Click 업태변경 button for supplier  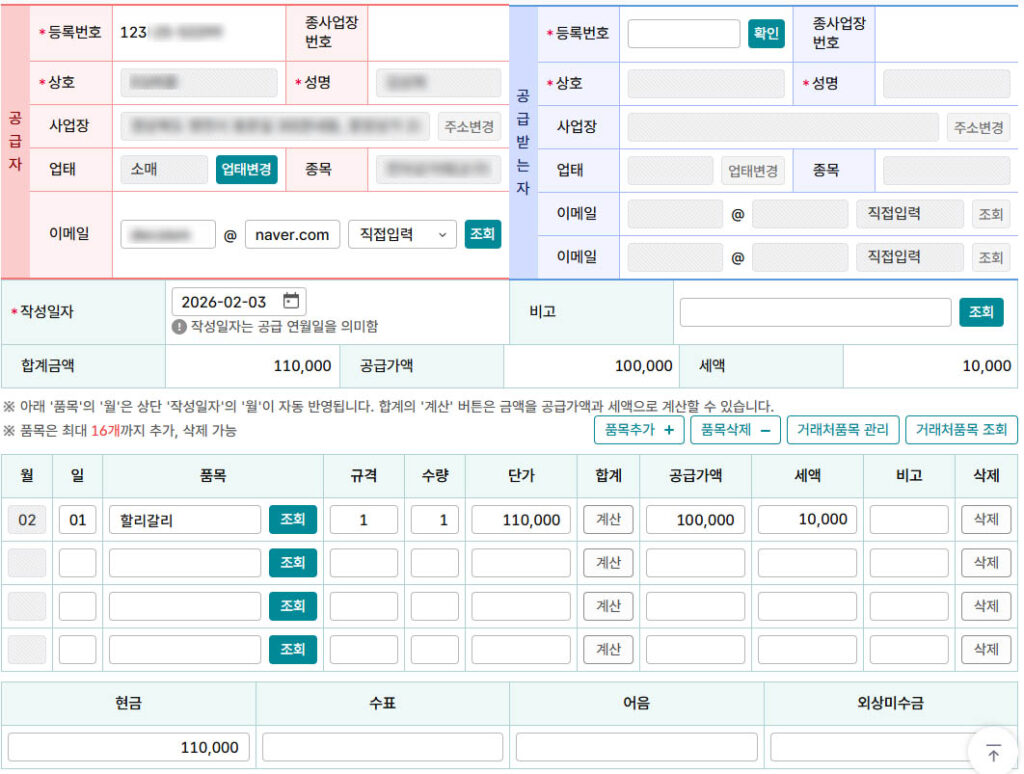click(x=246, y=170)
